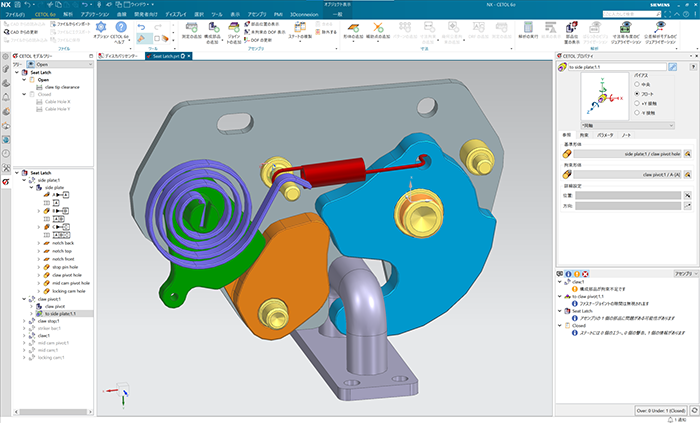
Task: Select the first bias radio option
Action: click(637, 84)
